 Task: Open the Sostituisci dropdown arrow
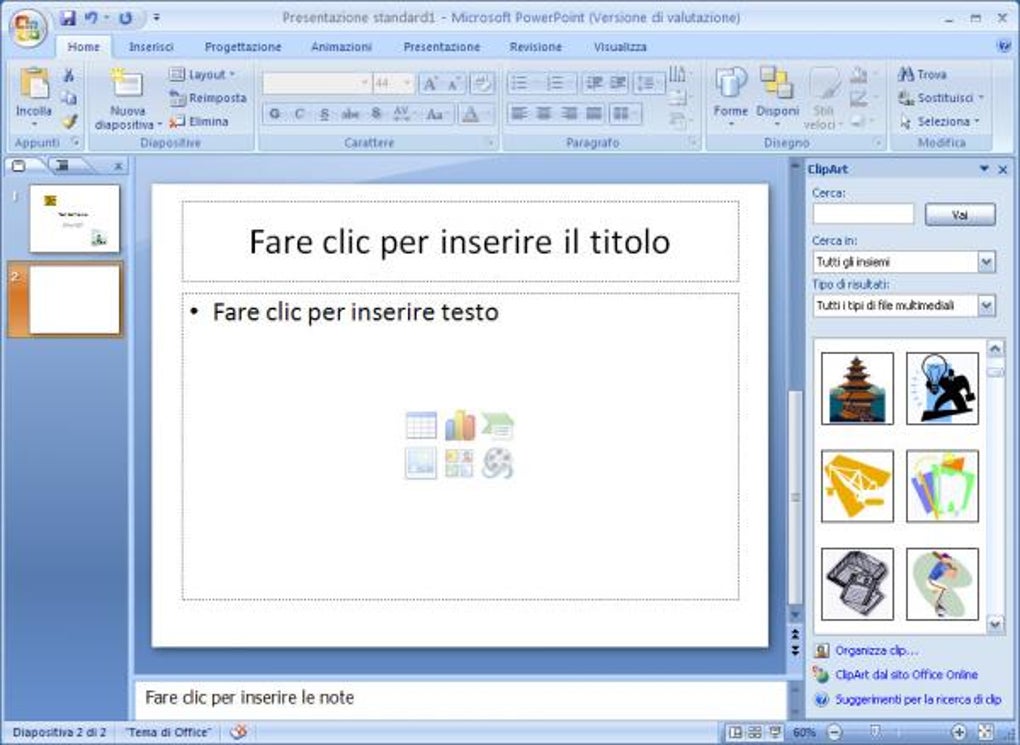980,98
